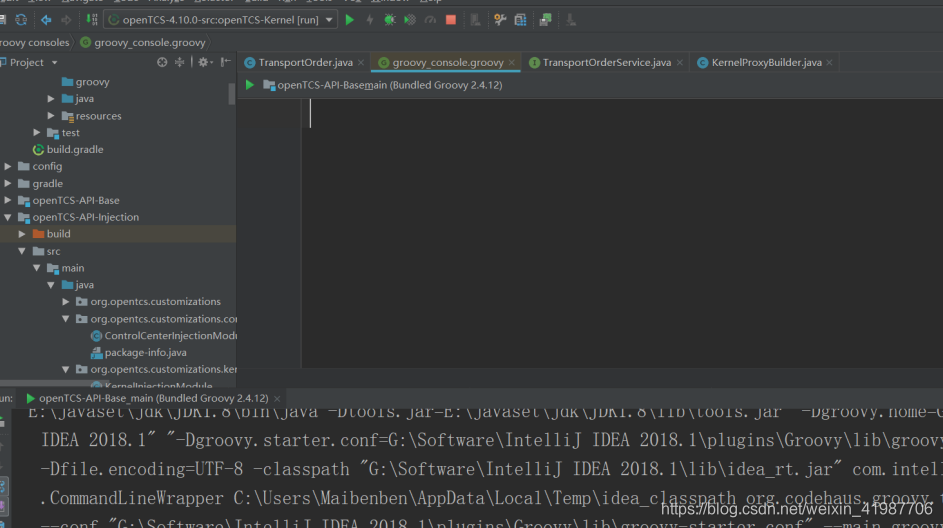Close the Run tab openTCS-API-Base_main

277,399
